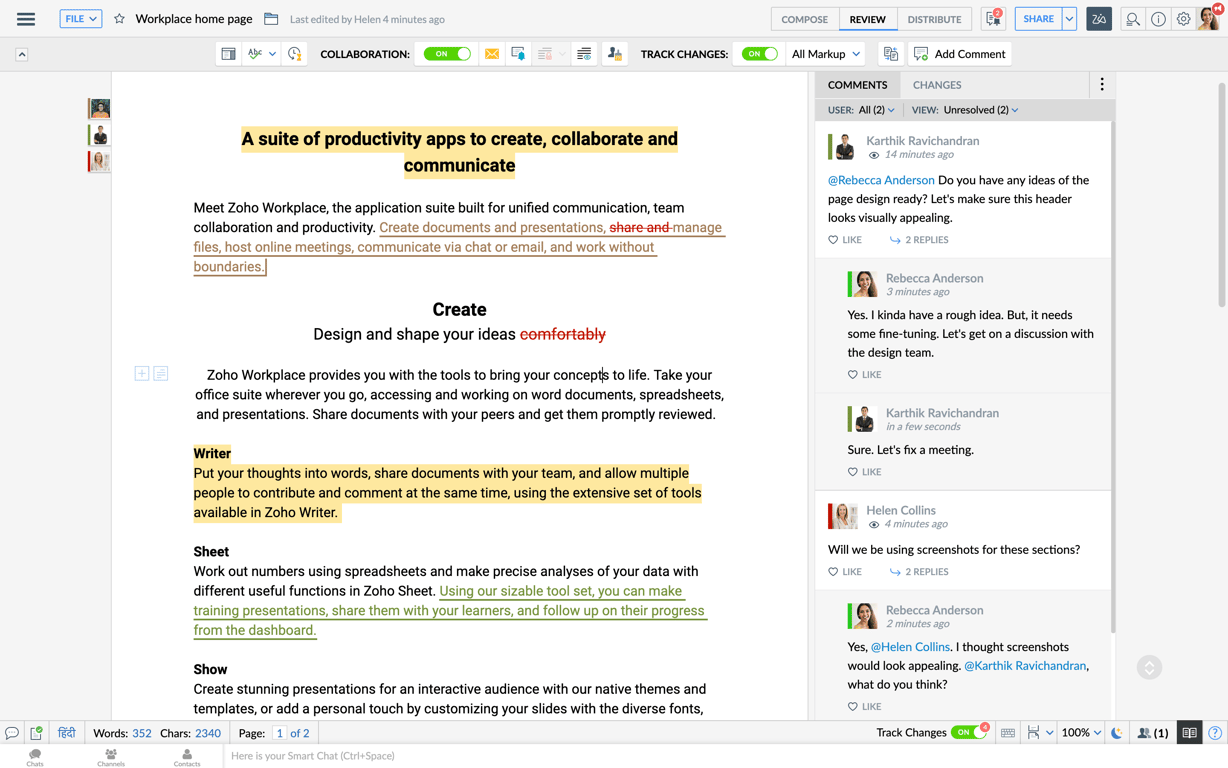Collapse toolbar with the up chevron
Image resolution: width=1228 pixels, height=768 pixels.
click(22, 54)
